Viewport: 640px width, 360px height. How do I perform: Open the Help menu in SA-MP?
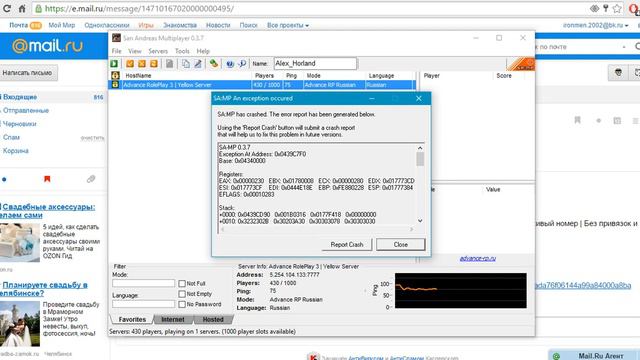pos(203,51)
